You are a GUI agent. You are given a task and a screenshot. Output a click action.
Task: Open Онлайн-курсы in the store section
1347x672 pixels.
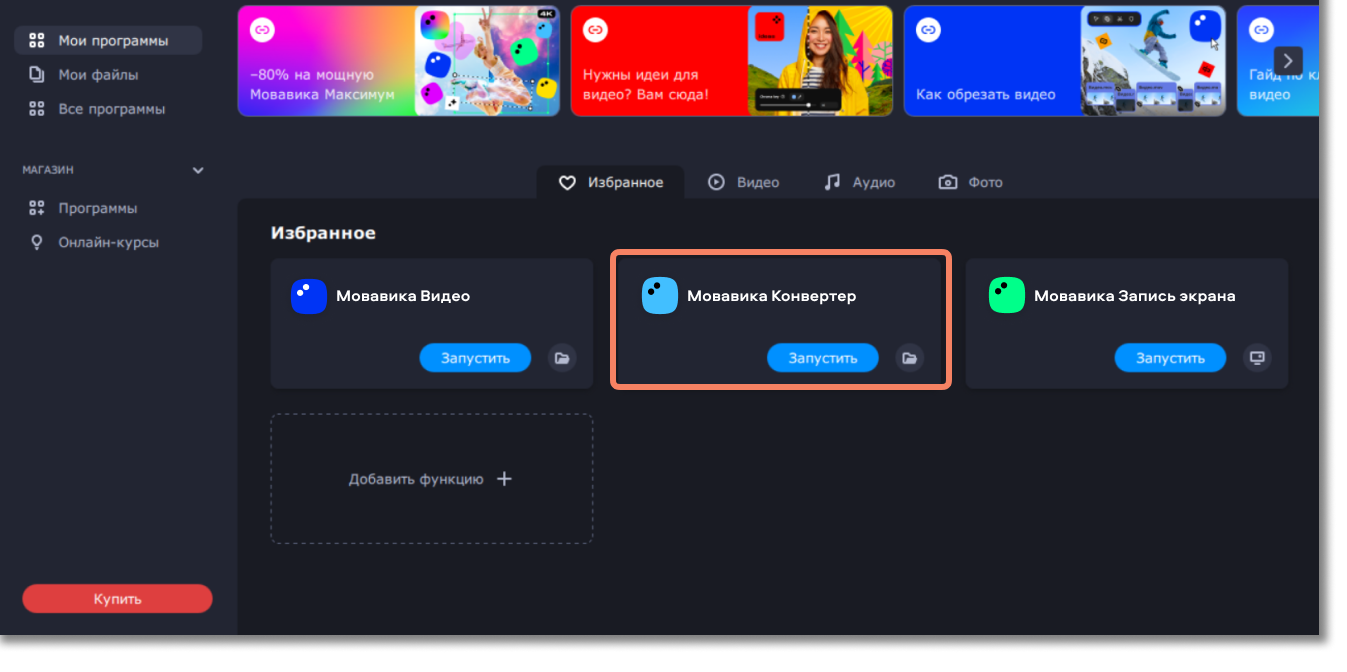[x=108, y=243]
